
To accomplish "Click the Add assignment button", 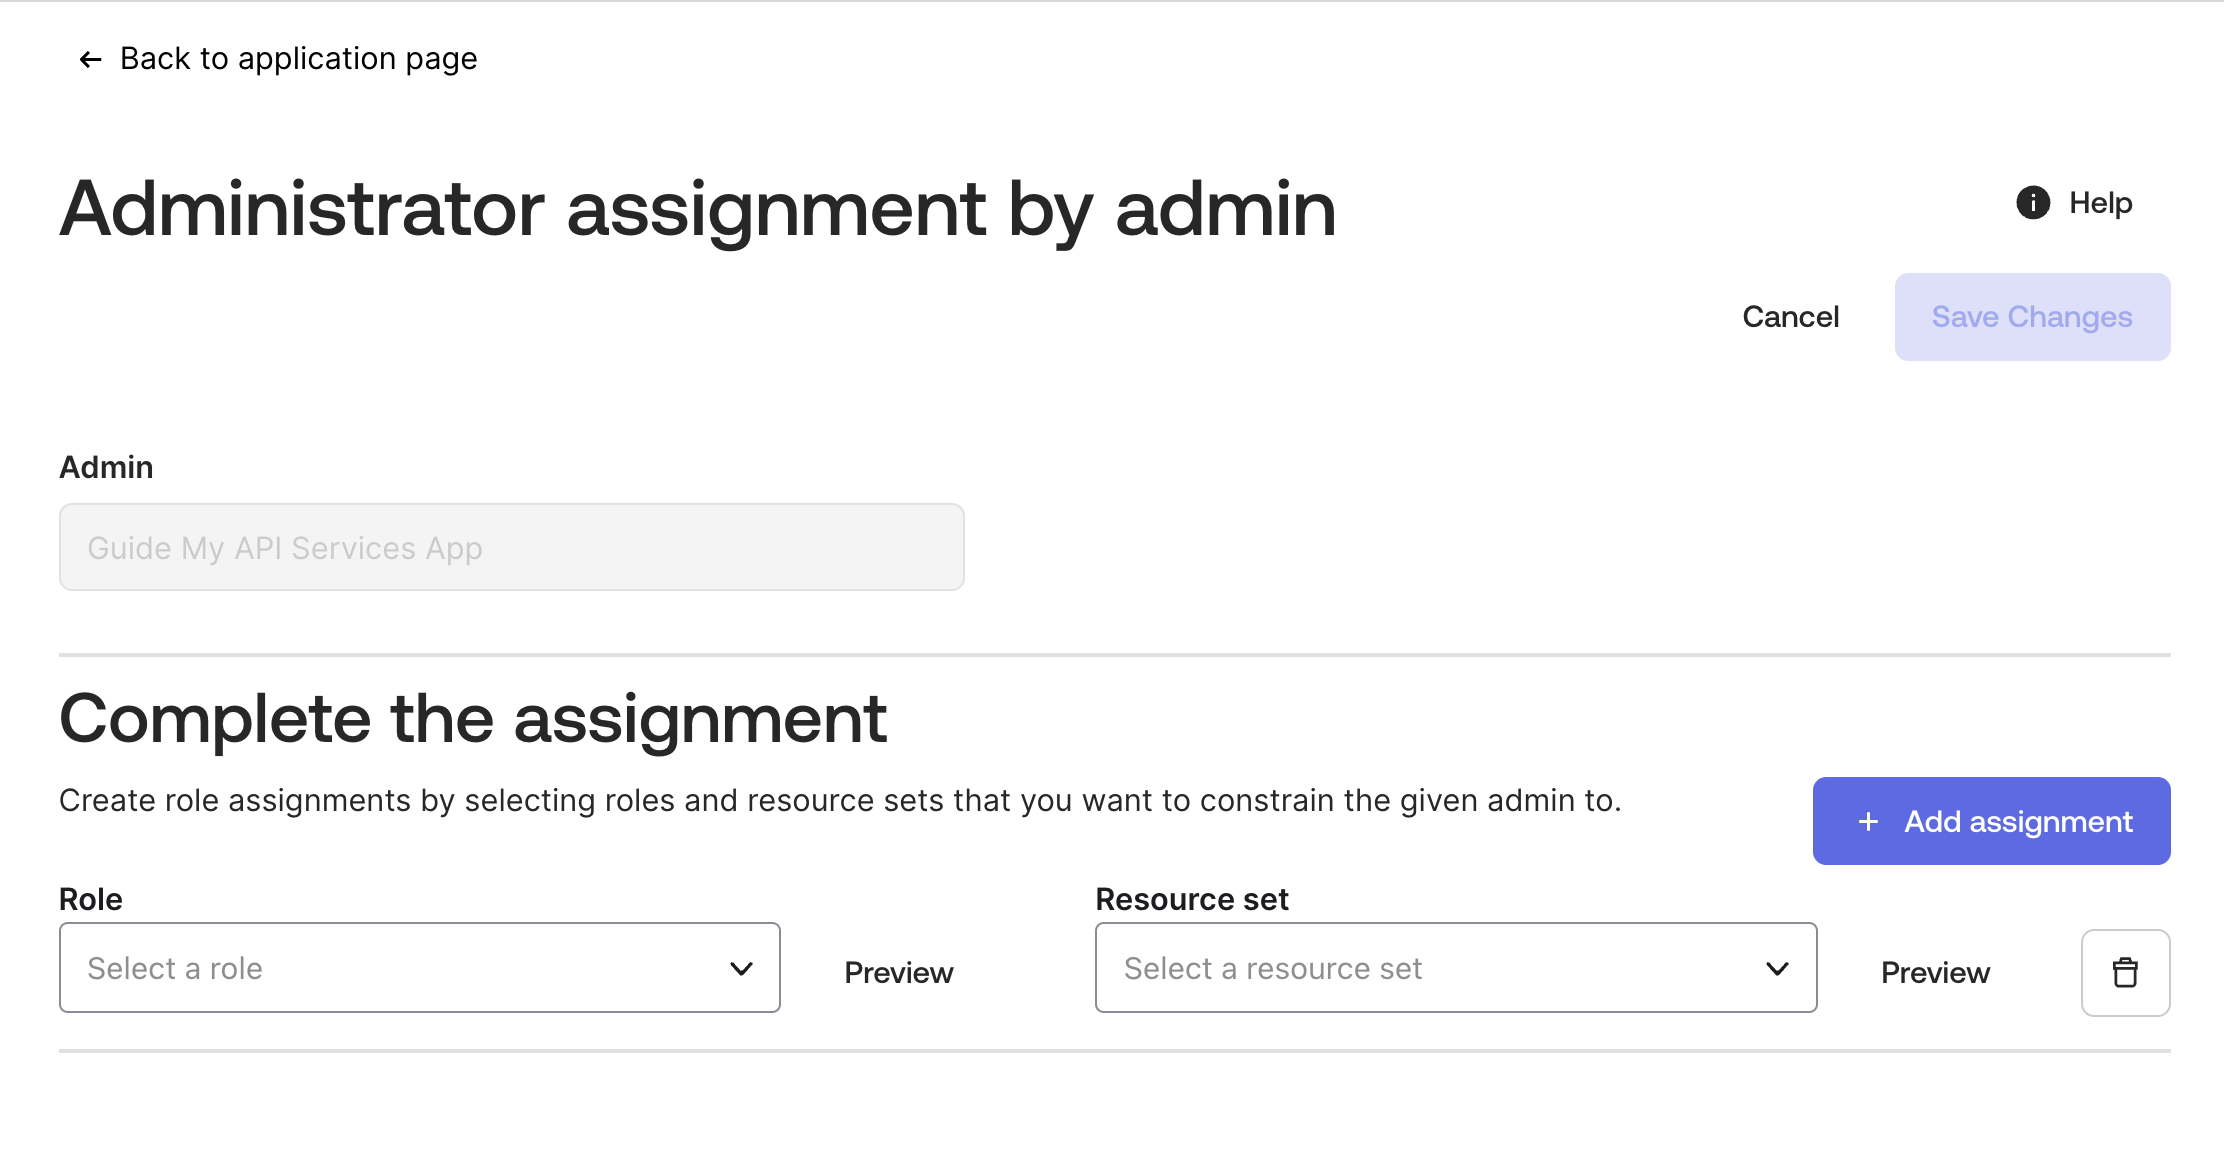I will pyautogui.click(x=1991, y=821).
